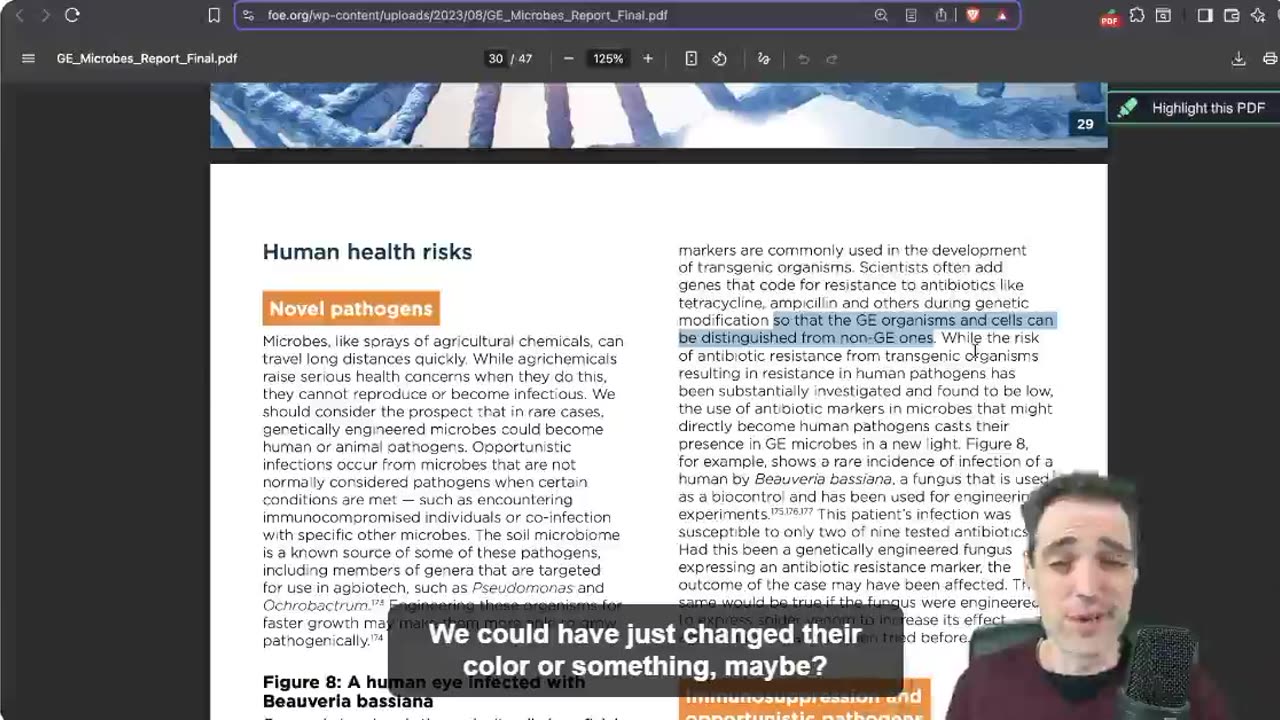Image resolution: width=1280 pixels, height=720 pixels.
Task: Zoom out the PDF with minus button
Action: (x=568, y=59)
